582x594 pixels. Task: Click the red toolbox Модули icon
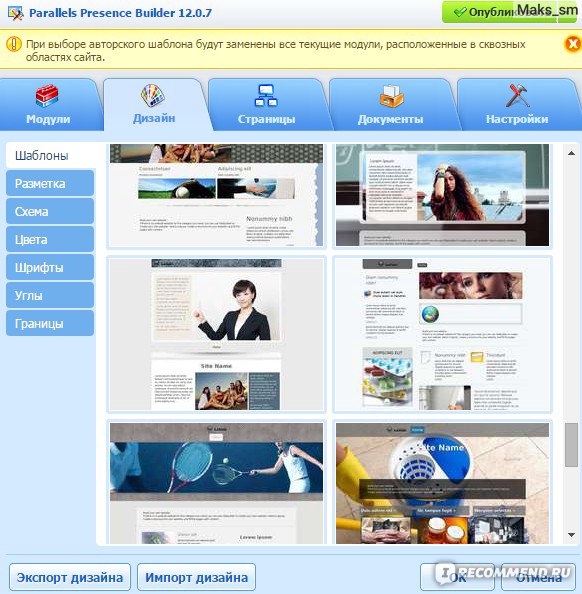[x=47, y=96]
